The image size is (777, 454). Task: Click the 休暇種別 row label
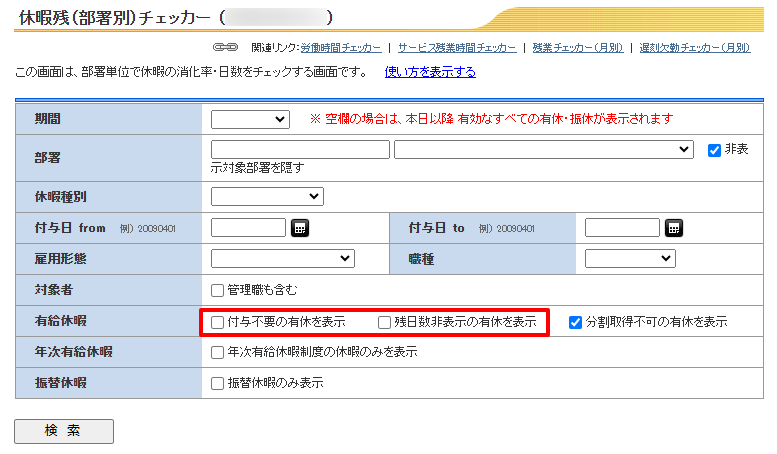coord(60,197)
